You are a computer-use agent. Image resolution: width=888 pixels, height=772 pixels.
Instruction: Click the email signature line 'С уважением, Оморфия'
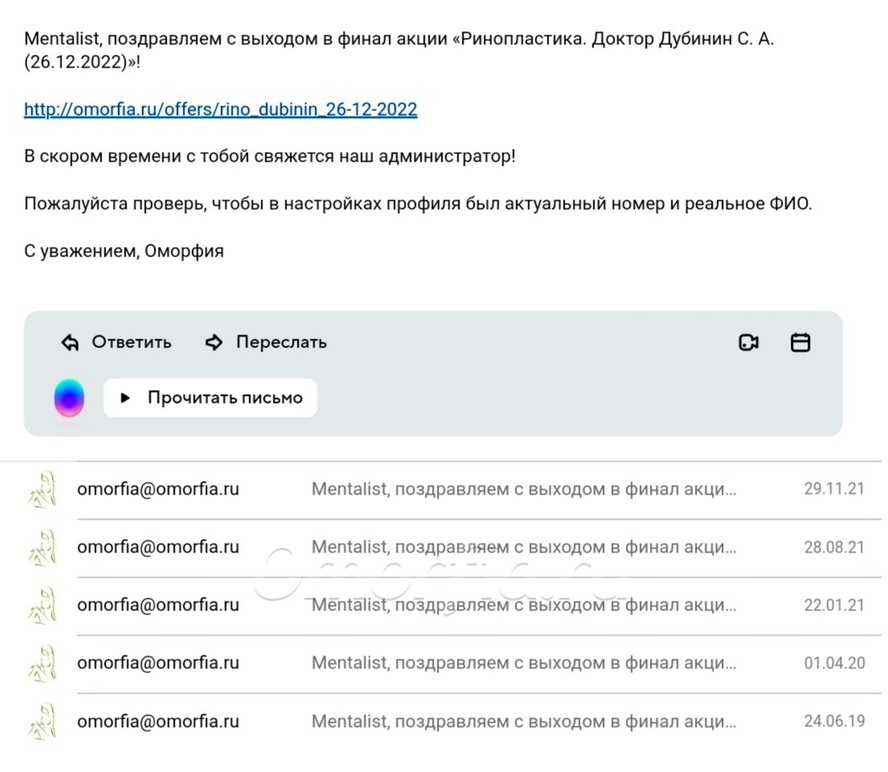pyautogui.click(x=124, y=251)
